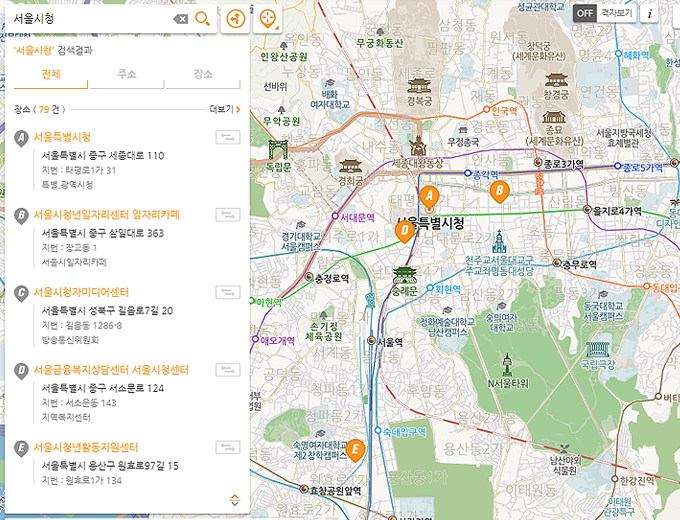Open the 더보기 link for places
The height and width of the screenshot is (520, 680).
coord(225,109)
